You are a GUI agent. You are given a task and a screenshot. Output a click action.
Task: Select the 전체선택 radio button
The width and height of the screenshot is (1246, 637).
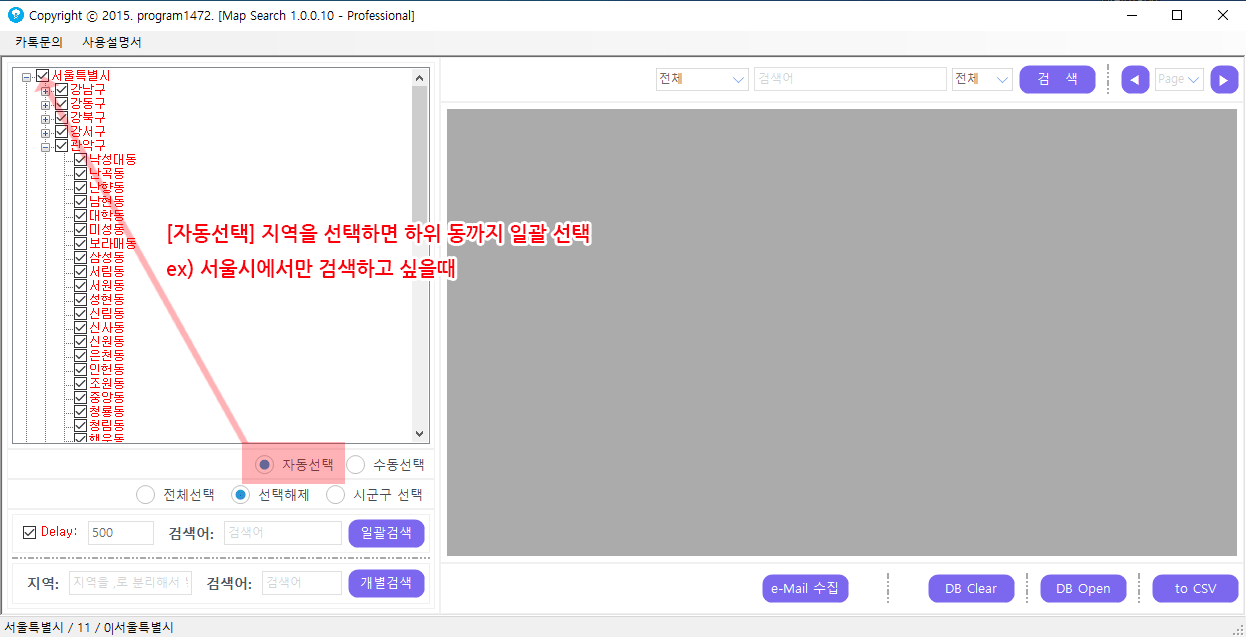(146, 495)
